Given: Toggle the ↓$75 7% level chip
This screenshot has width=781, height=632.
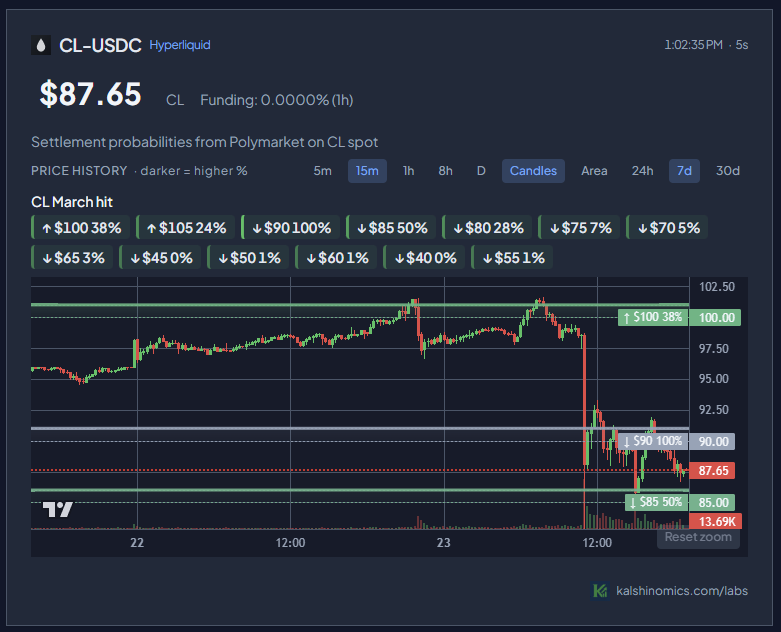Looking at the screenshot, I should tap(579, 228).
